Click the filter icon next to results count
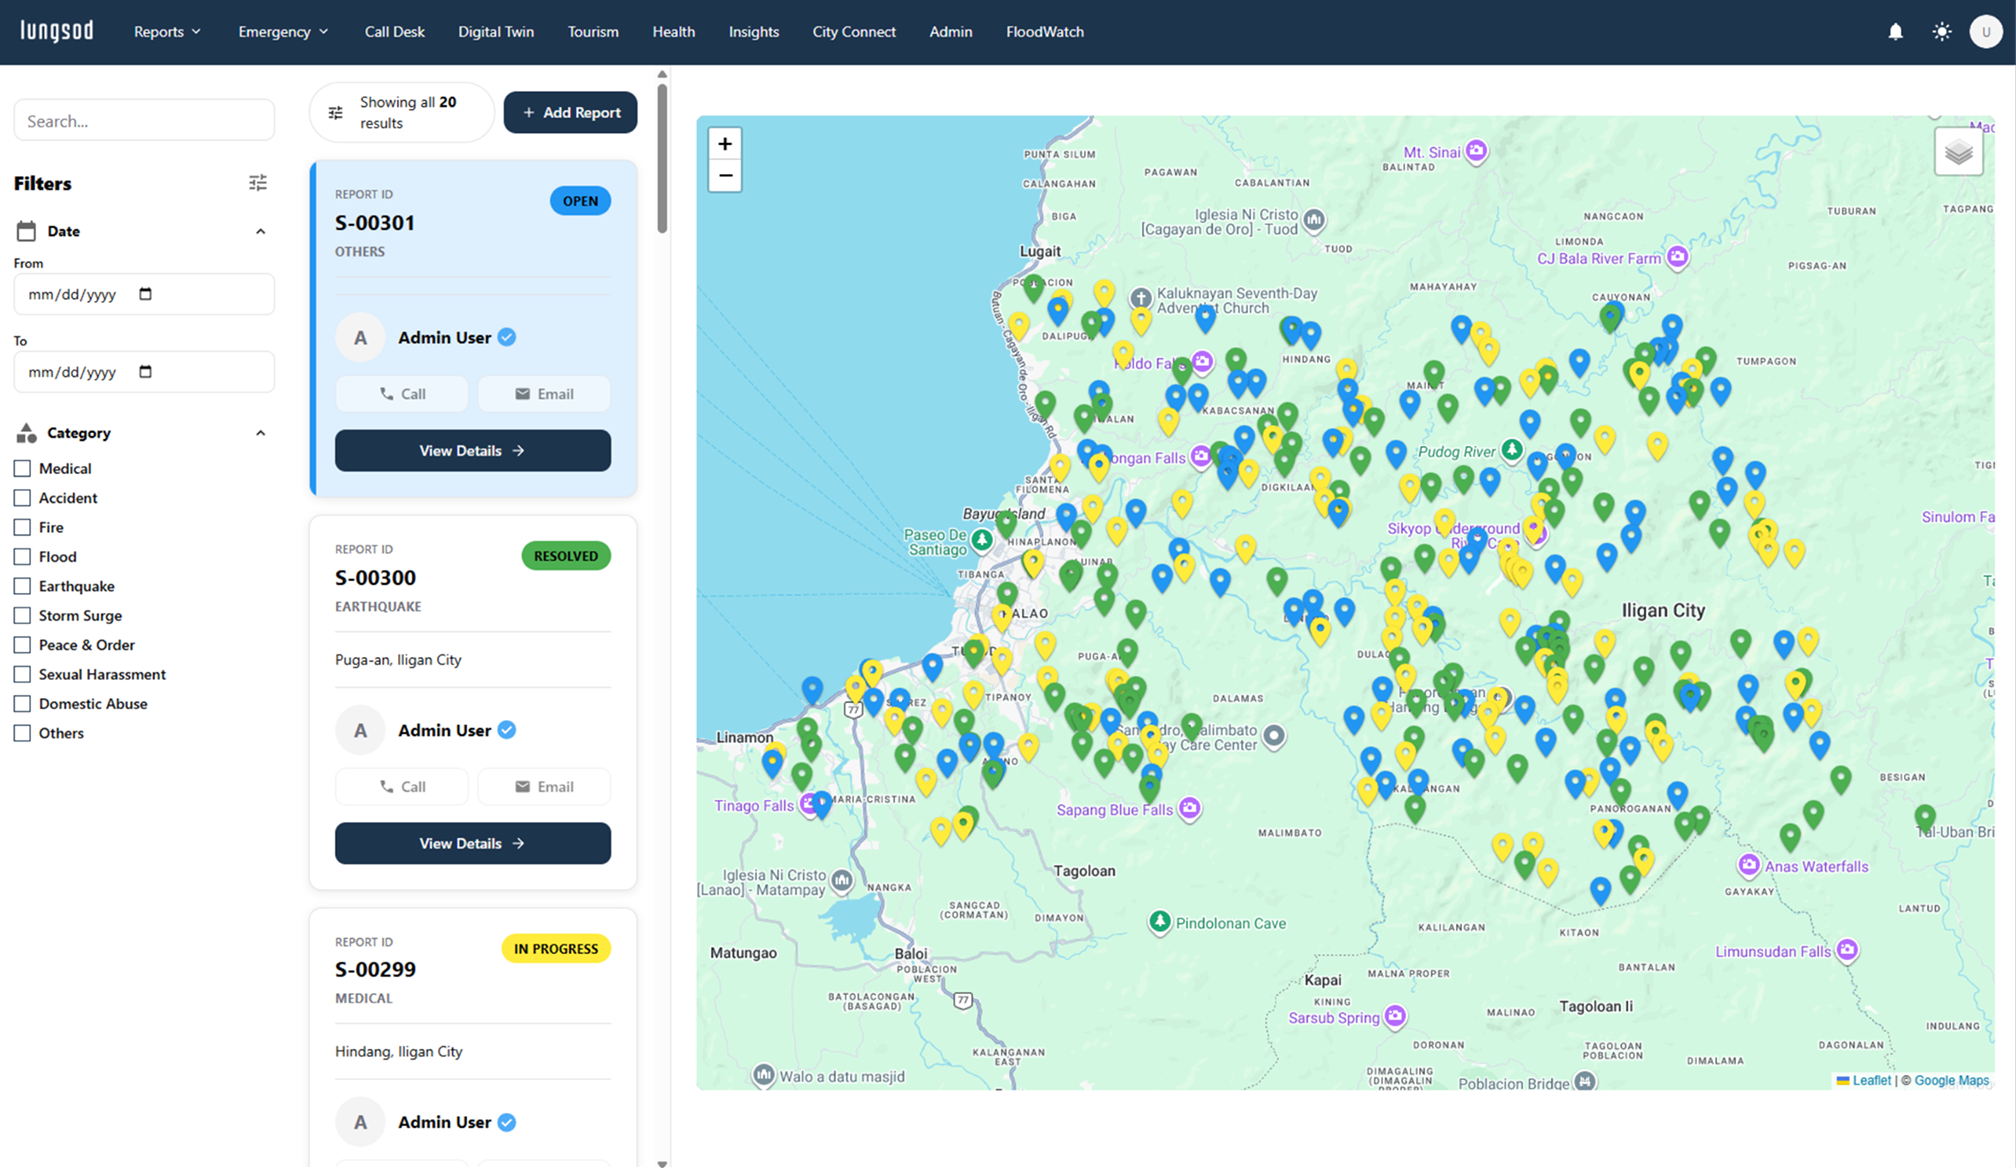Image resolution: width=2016 pixels, height=1168 pixels. [336, 113]
